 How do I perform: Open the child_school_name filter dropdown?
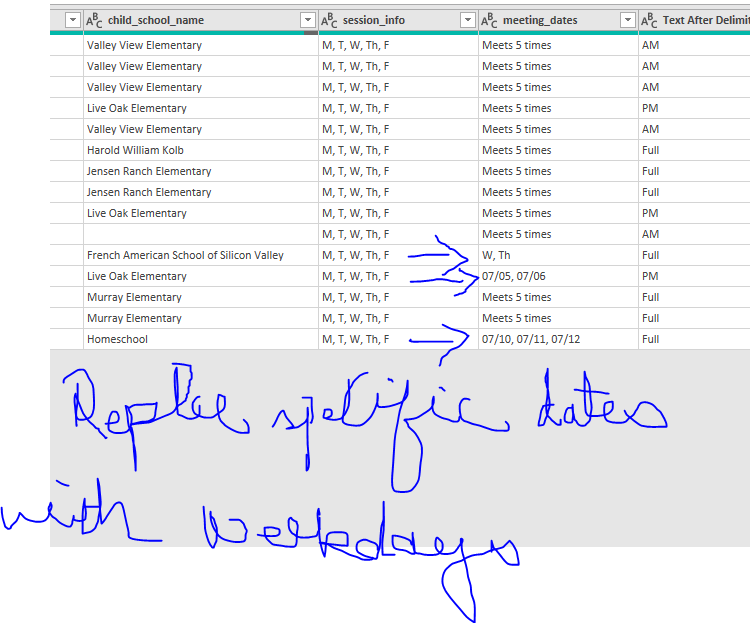[x=308, y=20]
